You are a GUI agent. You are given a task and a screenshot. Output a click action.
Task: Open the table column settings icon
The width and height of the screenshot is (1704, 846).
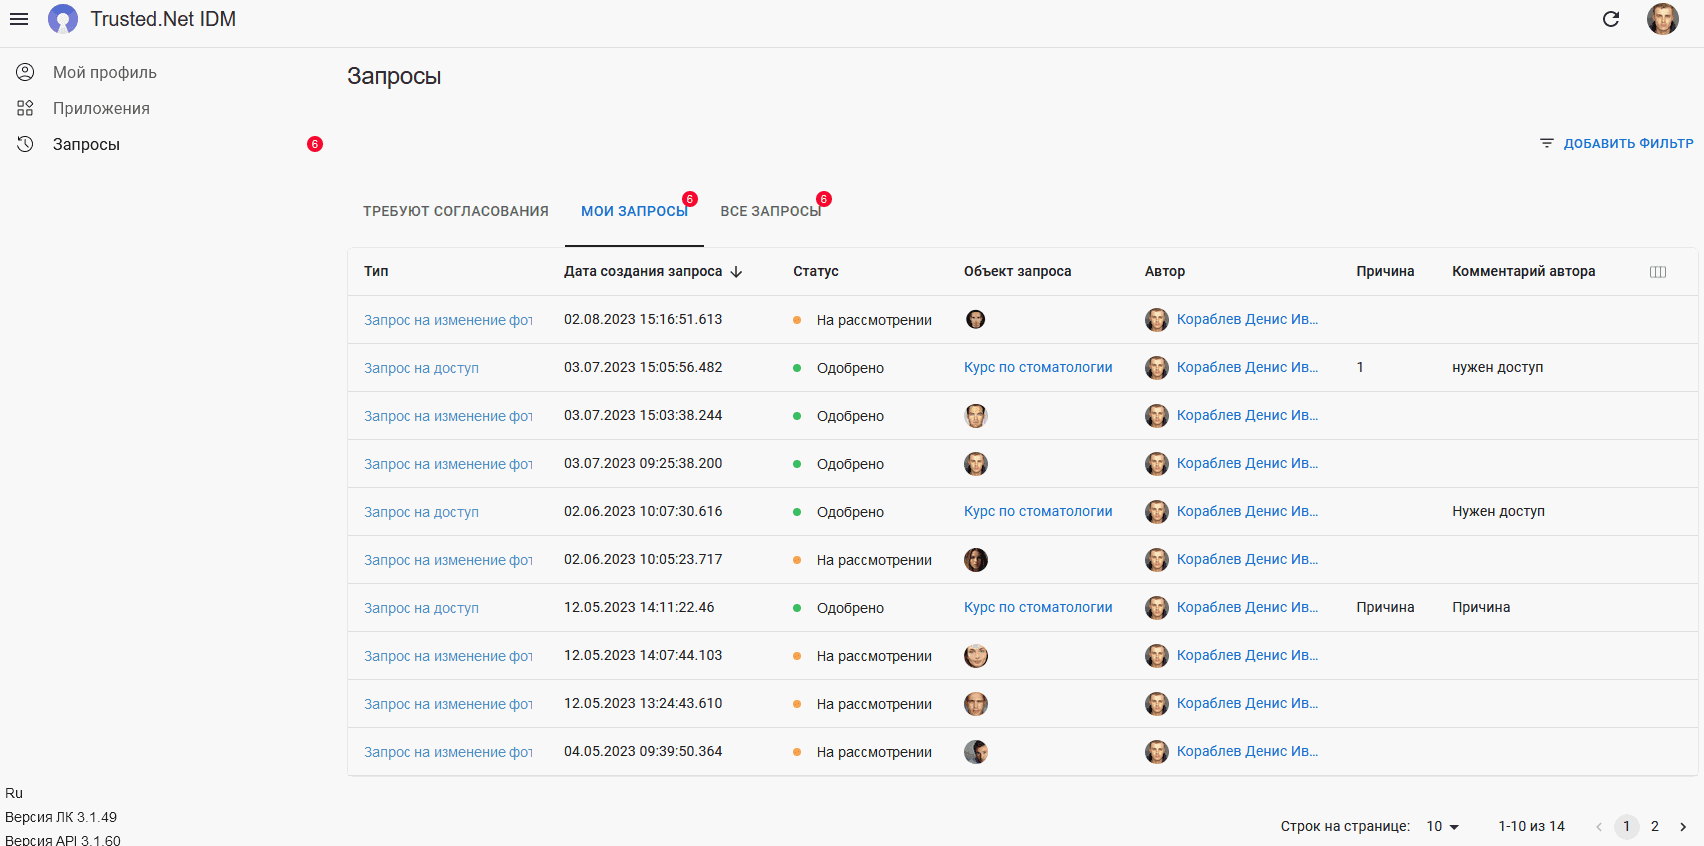pyautogui.click(x=1658, y=272)
